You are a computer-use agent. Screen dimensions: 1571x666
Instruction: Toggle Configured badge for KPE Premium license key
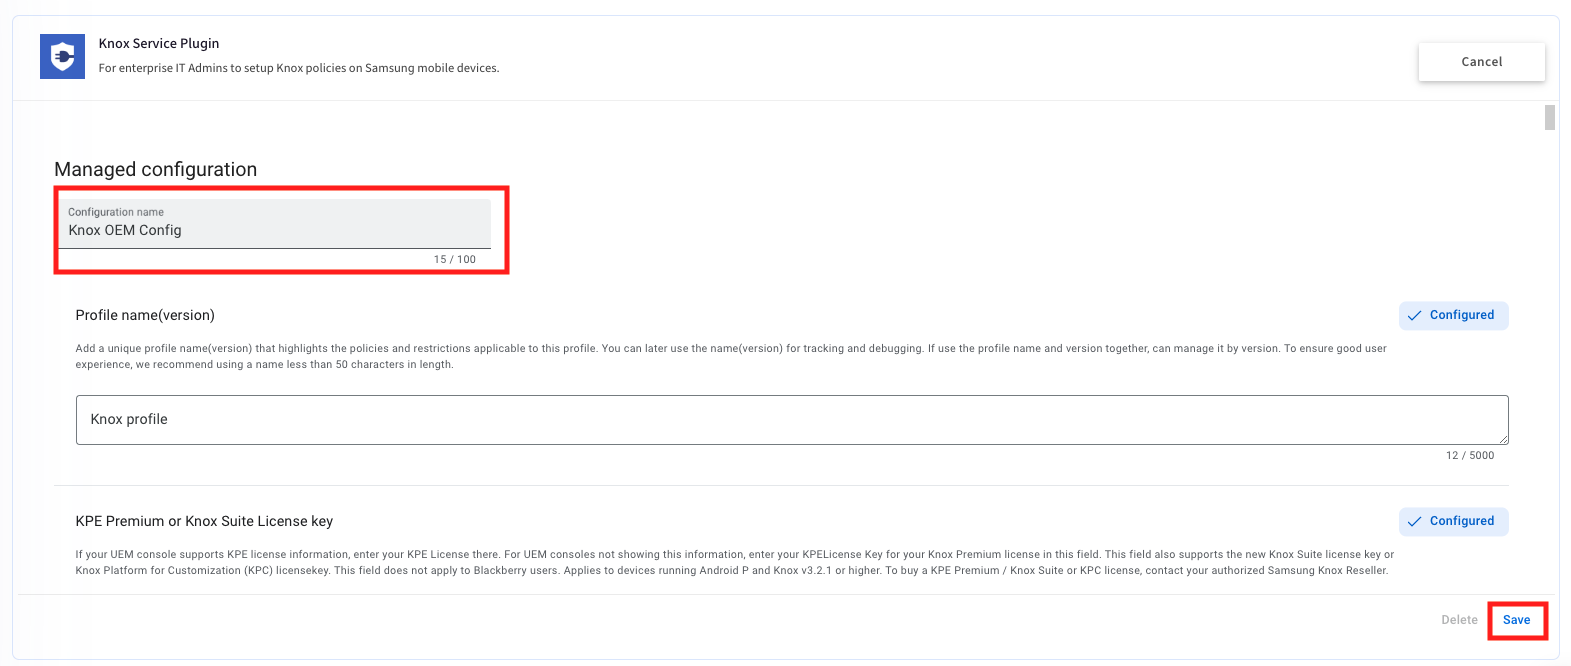point(1453,521)
